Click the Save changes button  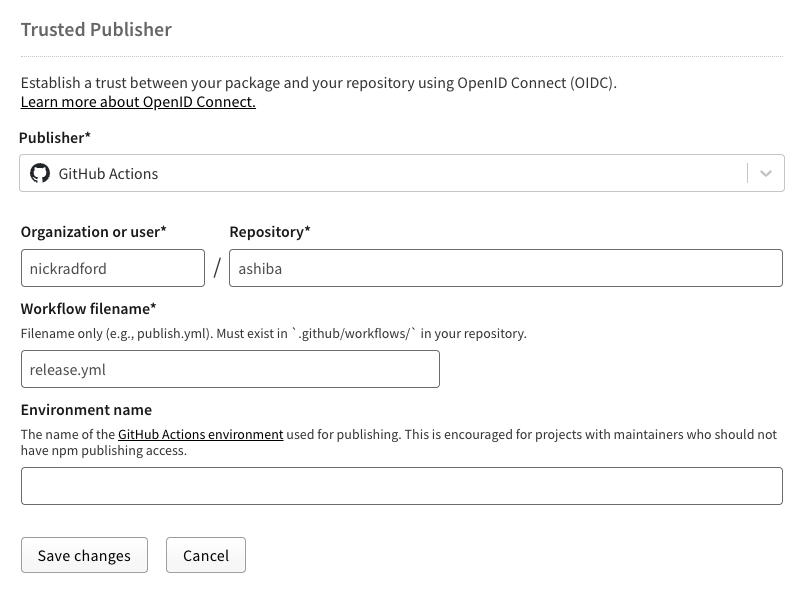click(84, 555)
